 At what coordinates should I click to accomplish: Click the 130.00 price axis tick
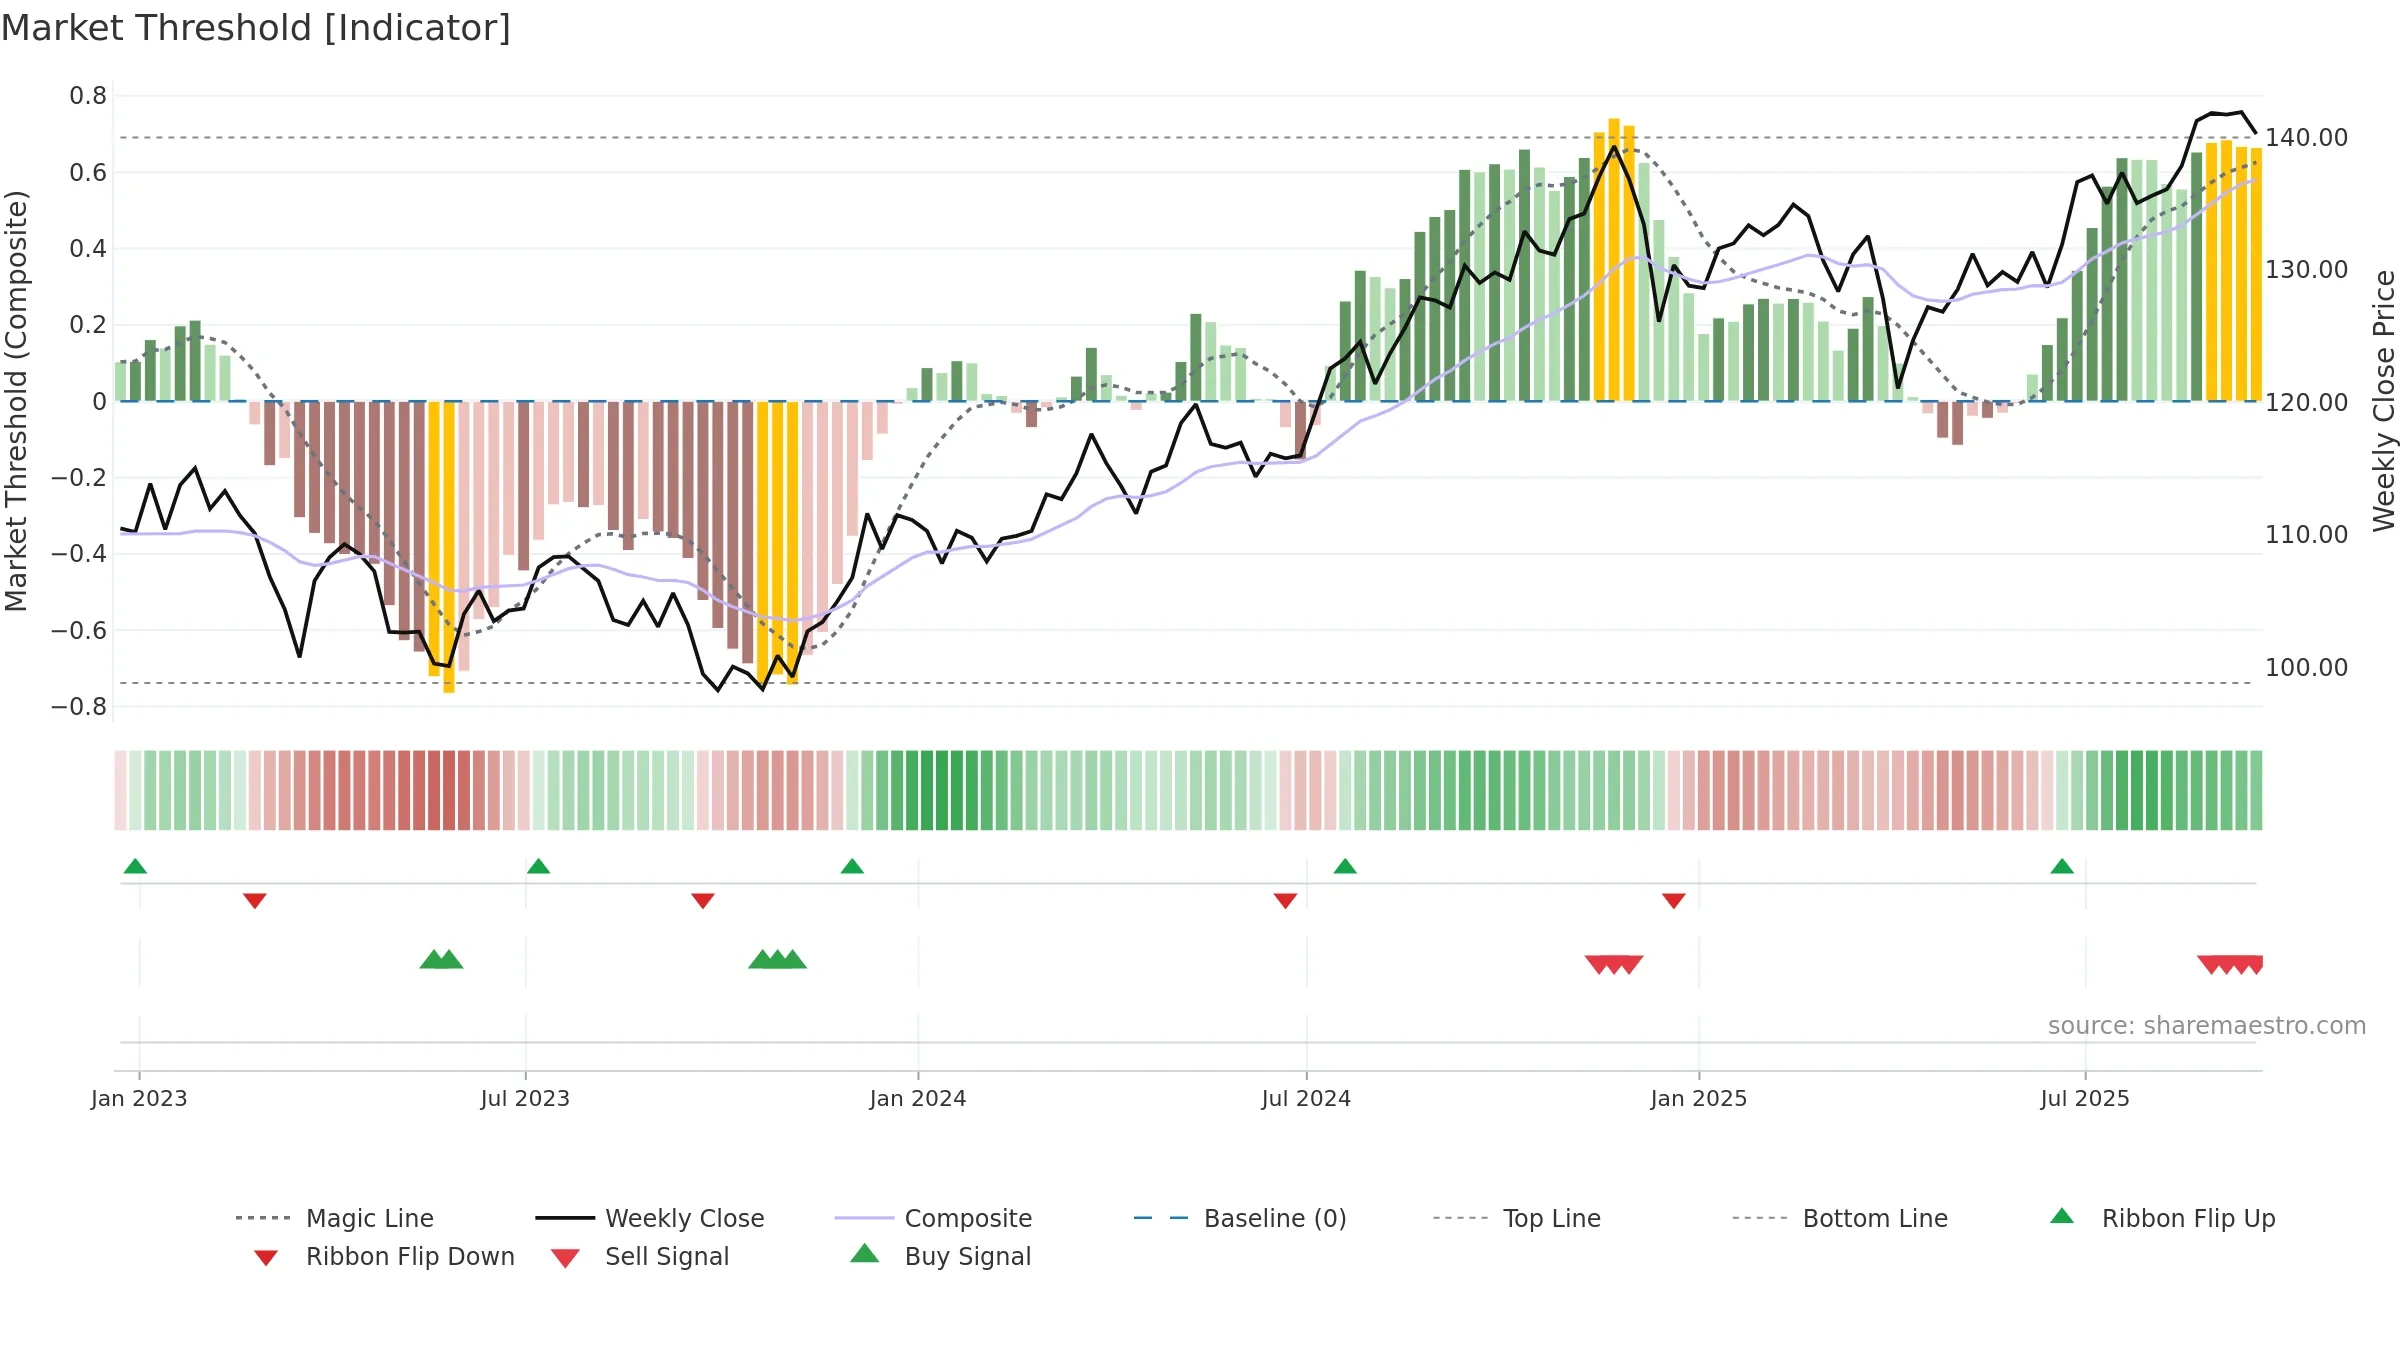pos(2307,270)
